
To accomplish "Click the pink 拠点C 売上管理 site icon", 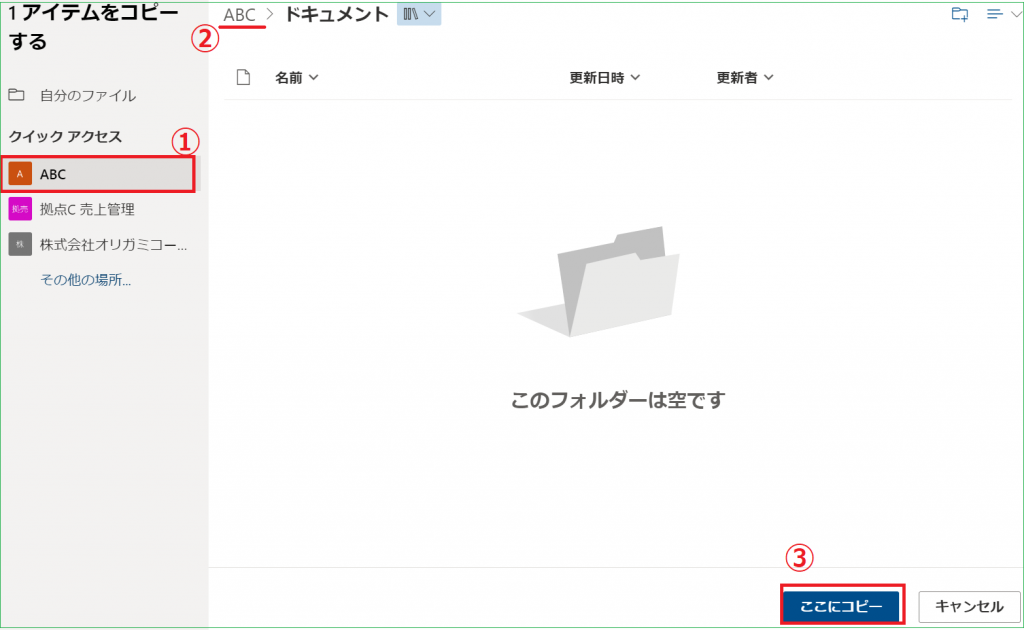I will coord(19,209).
